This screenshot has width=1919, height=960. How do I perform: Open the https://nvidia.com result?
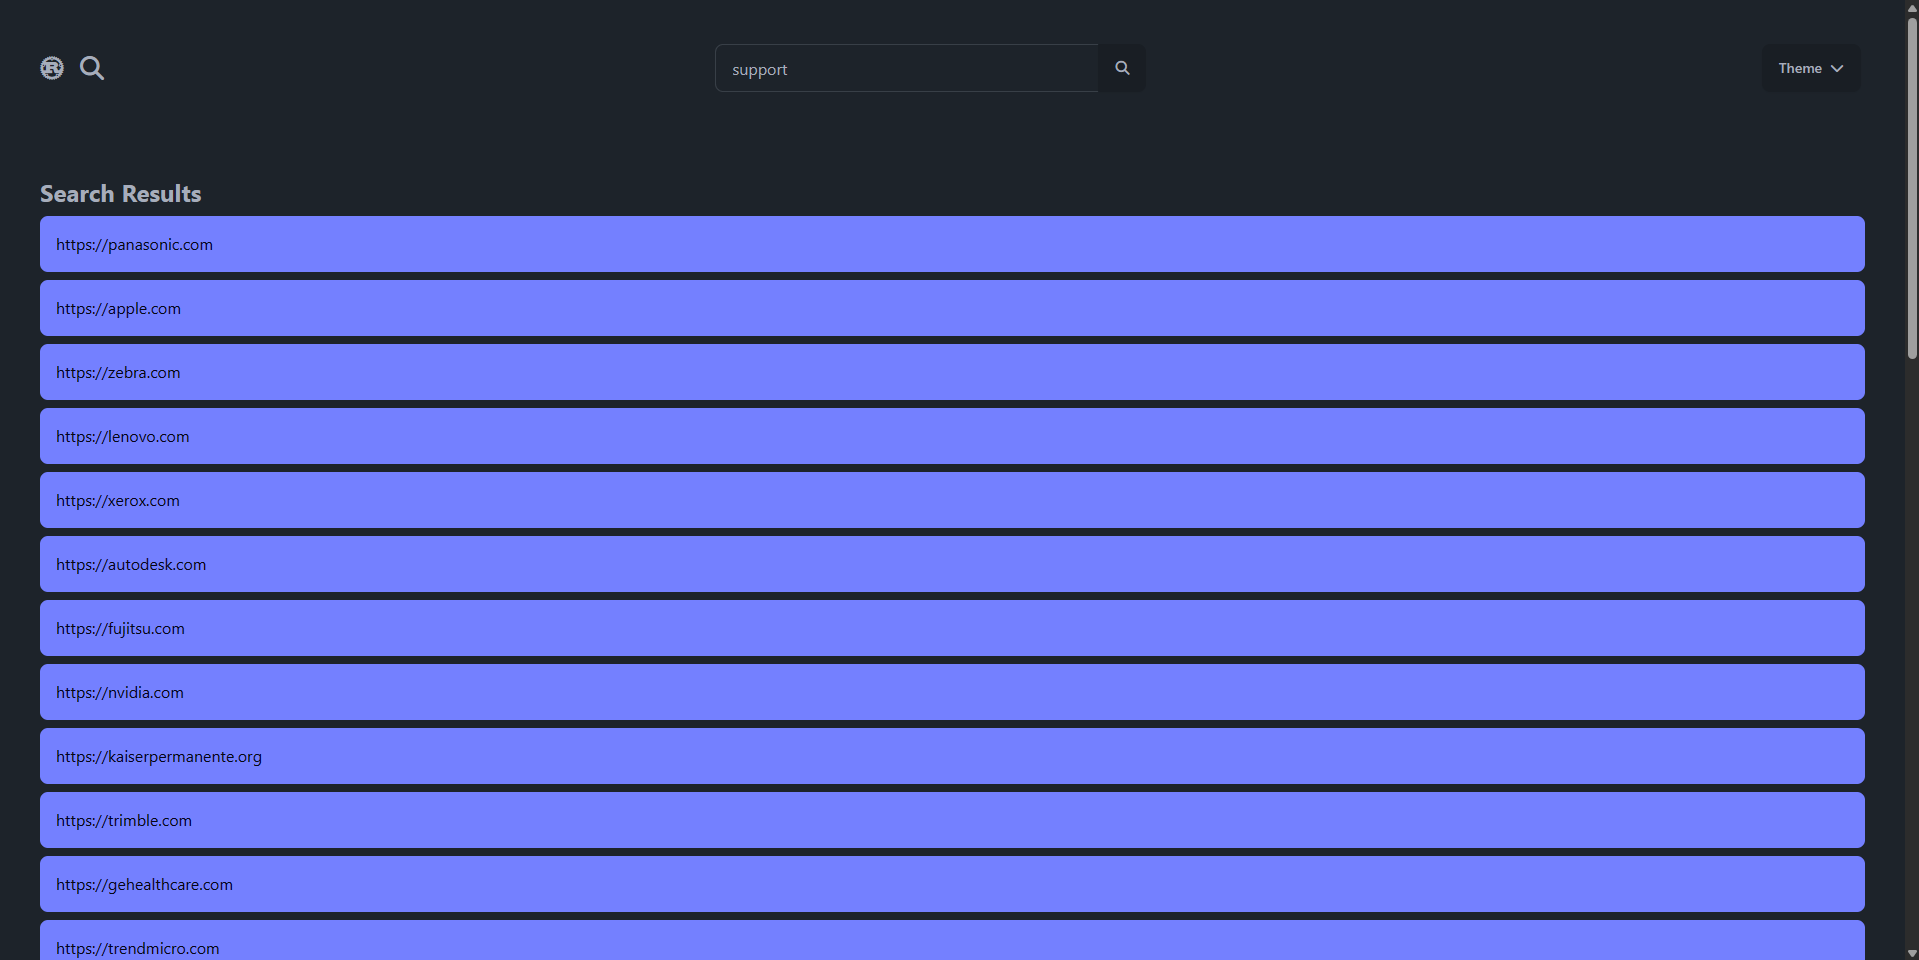[x=952, y=692]
